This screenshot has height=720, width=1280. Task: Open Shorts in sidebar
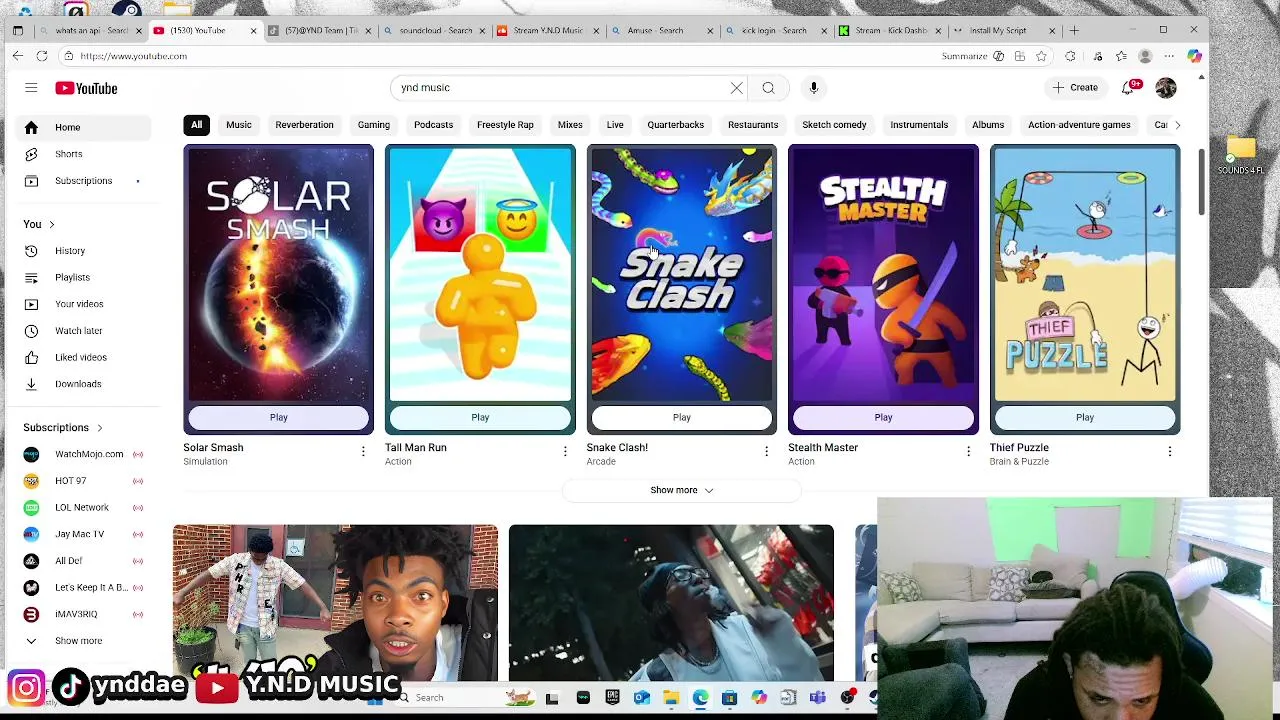point(84,154)
